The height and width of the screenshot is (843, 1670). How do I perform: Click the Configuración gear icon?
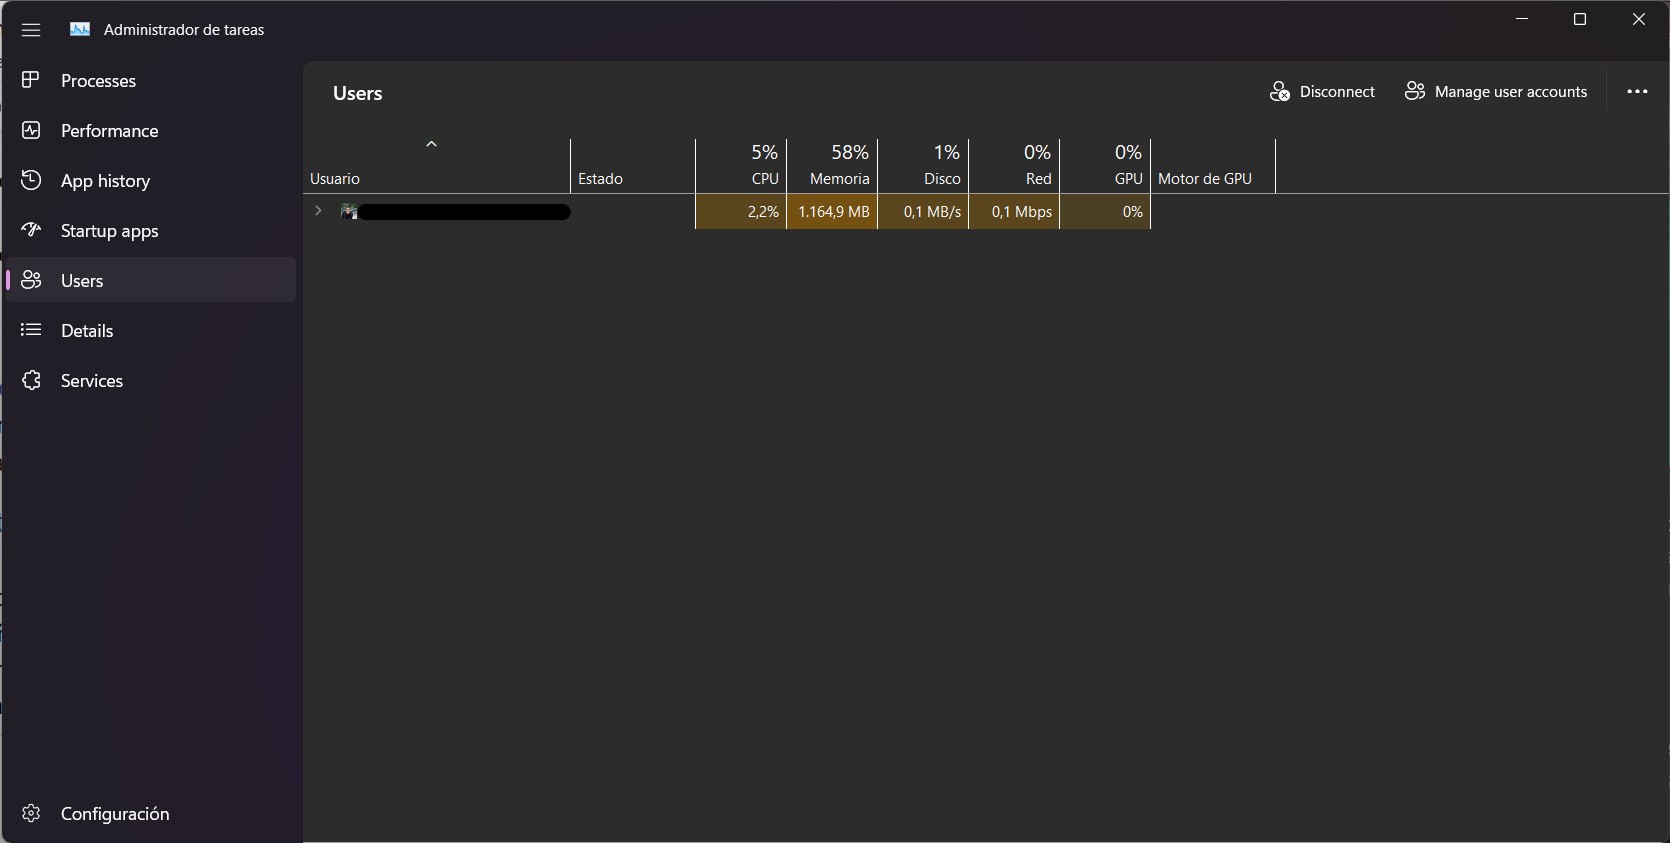coord(31,813)
